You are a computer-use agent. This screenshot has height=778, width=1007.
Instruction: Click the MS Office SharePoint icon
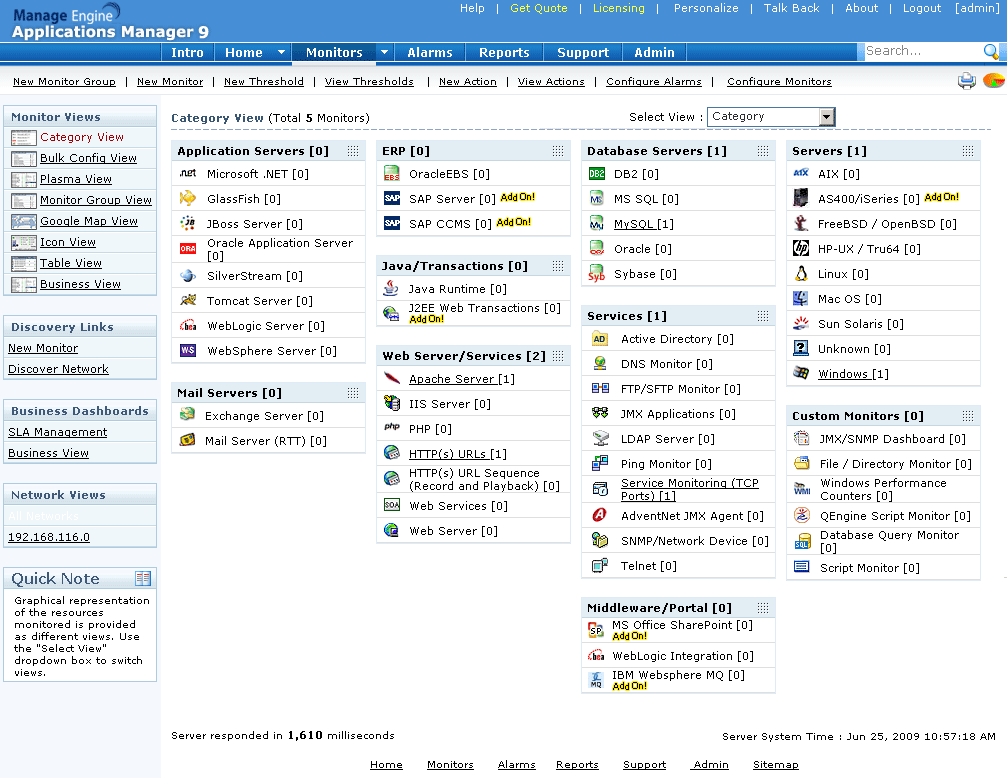(596, 630)
